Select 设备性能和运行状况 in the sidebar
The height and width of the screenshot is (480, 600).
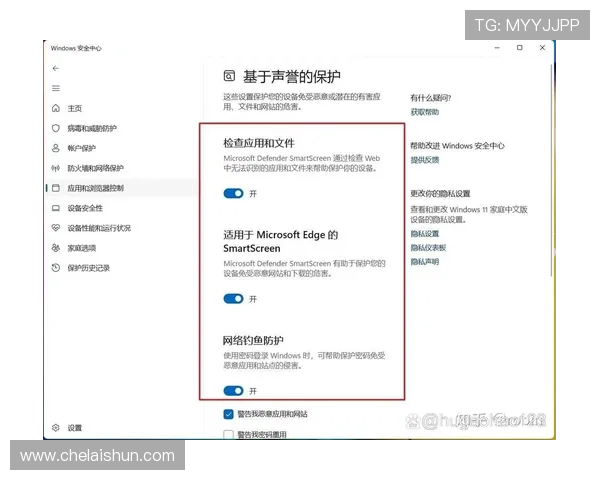point(99,228)
